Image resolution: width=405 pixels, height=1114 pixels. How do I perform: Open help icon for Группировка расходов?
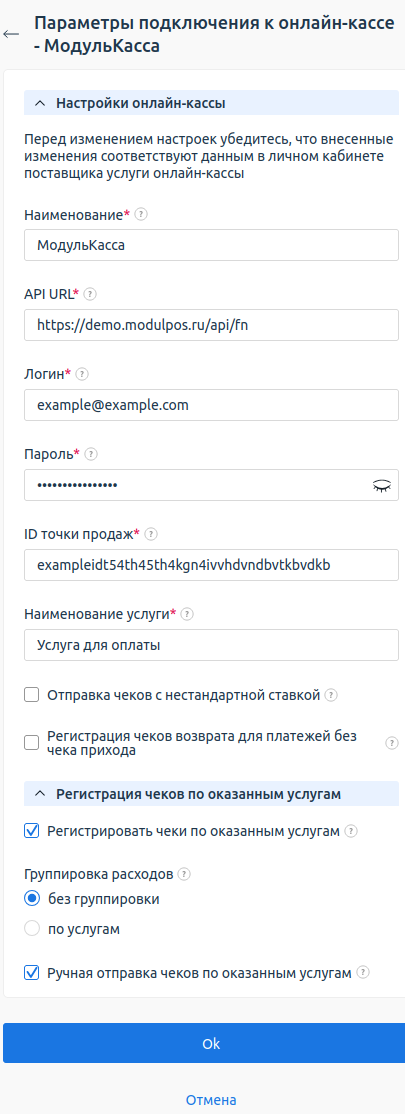click(x=184, y=873)
